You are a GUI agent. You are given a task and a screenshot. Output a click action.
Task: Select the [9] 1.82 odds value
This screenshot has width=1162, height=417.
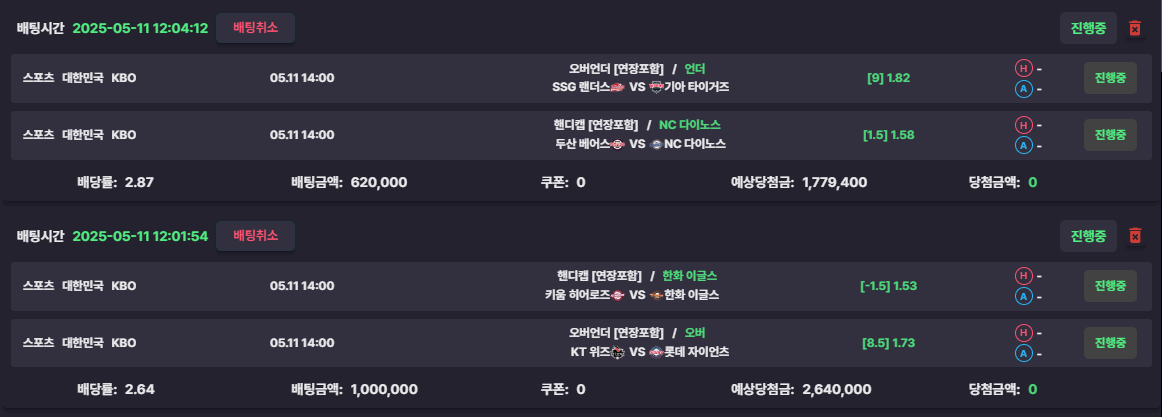889,78
